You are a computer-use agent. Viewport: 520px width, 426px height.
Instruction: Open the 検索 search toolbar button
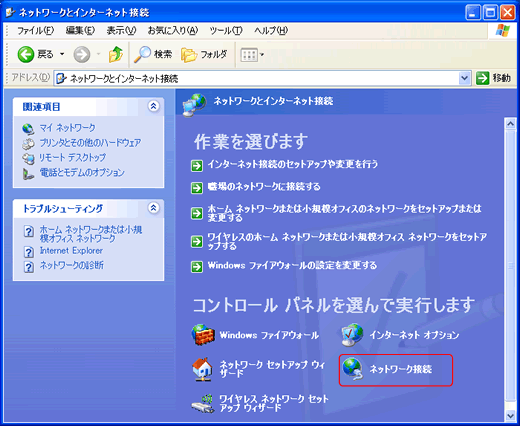pyautogui.click(x=153, y=54)
